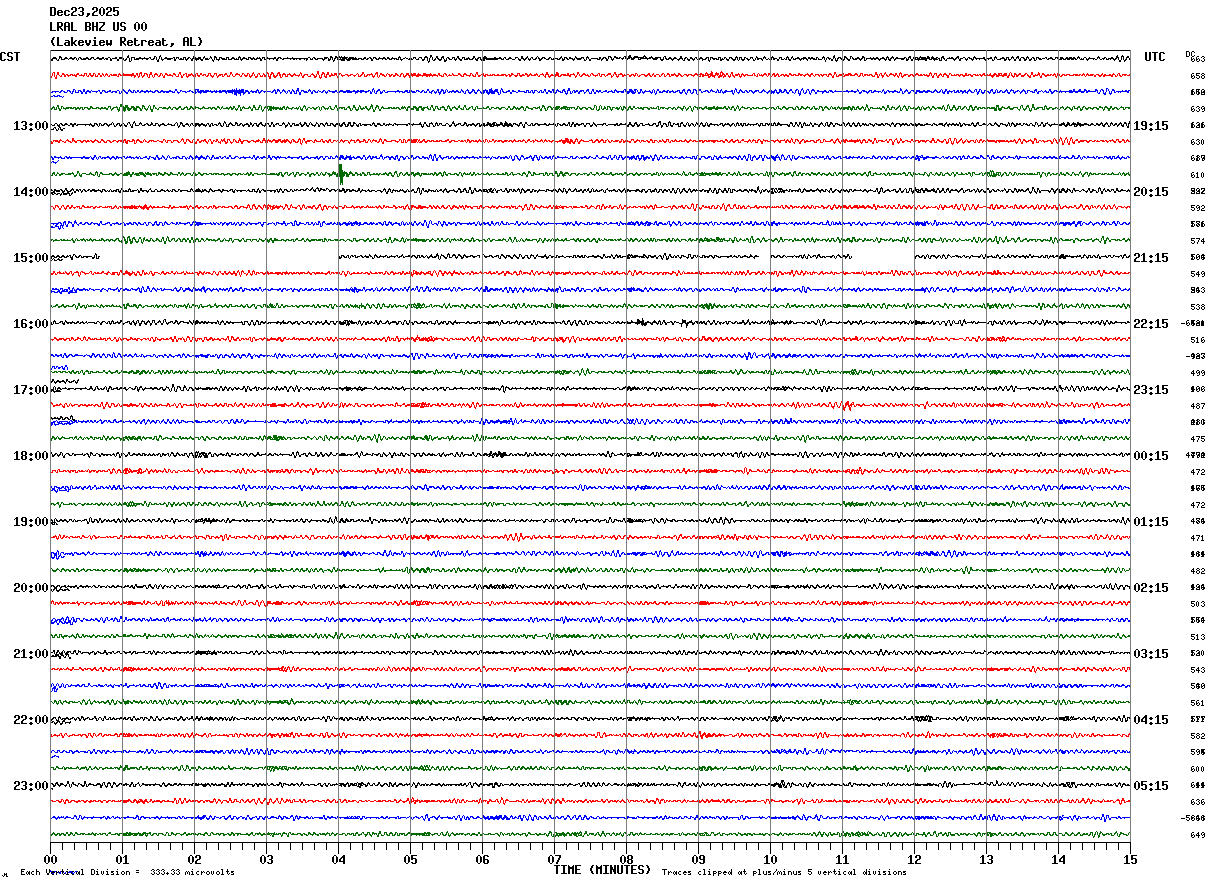The width and height of the screenshot is (1210, 886).
Task: Click the 22:15 UTC time label
Action: [1151, 324]
